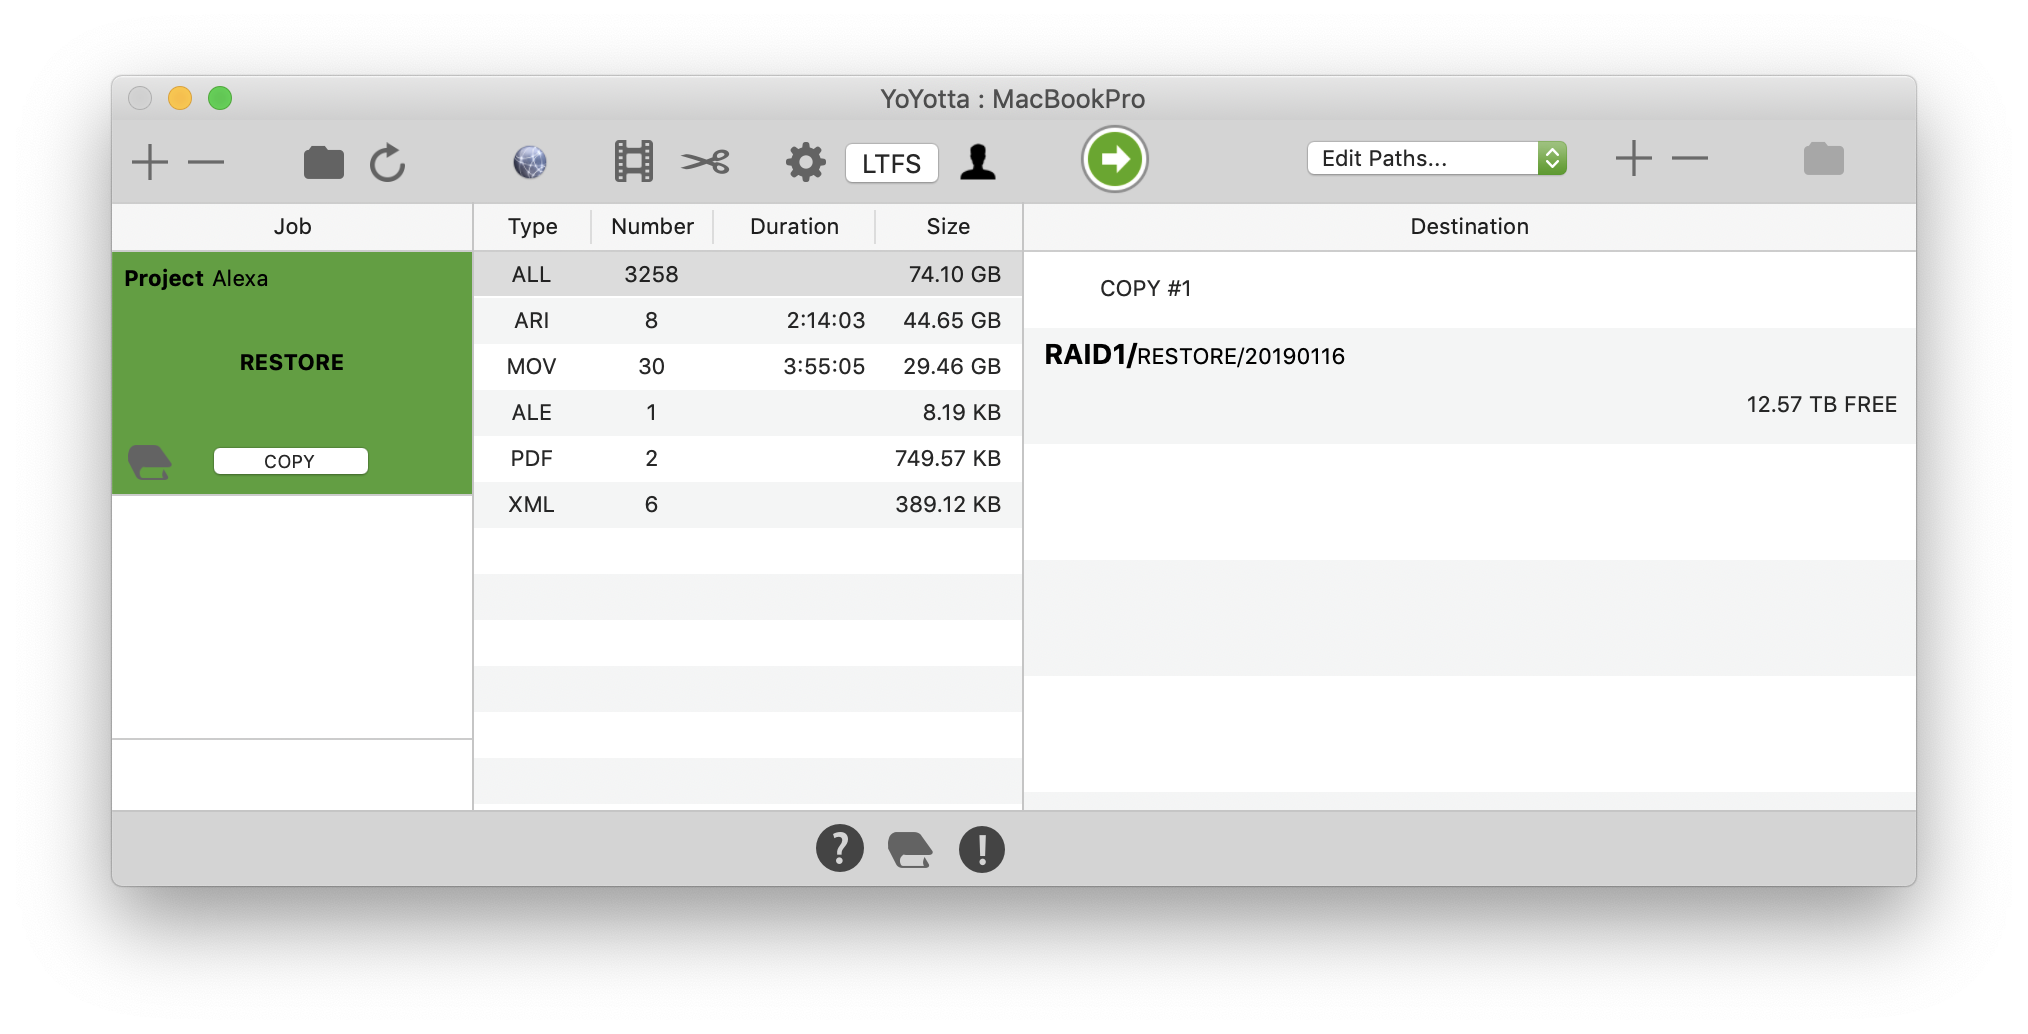Screen dimensions: 2028x1034
Task: Click the alert exclamation icon
Action: pos(981,849)
